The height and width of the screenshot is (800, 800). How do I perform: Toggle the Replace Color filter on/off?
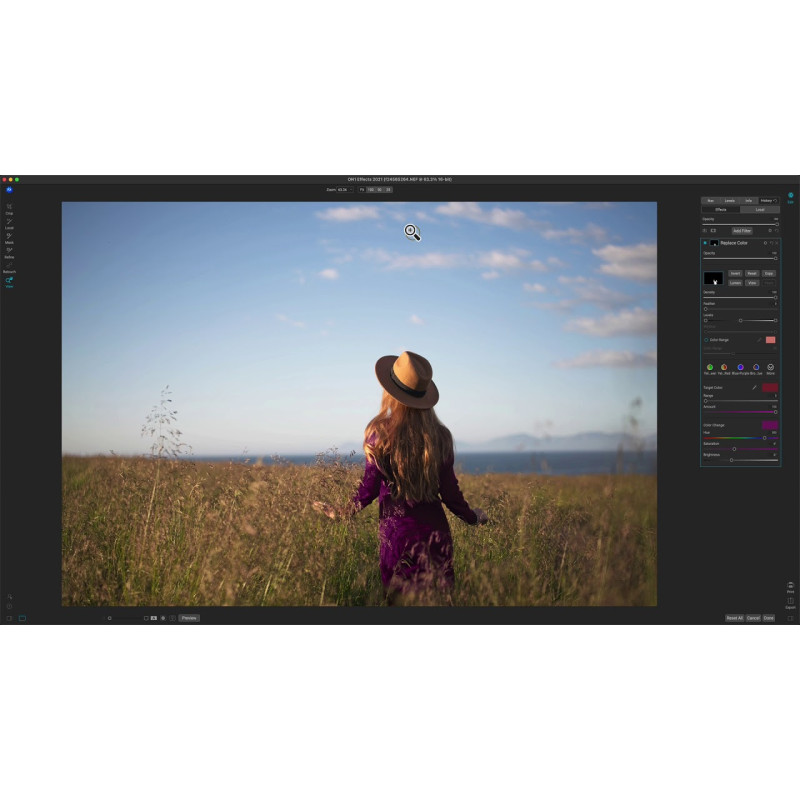(x=705, y=243)
